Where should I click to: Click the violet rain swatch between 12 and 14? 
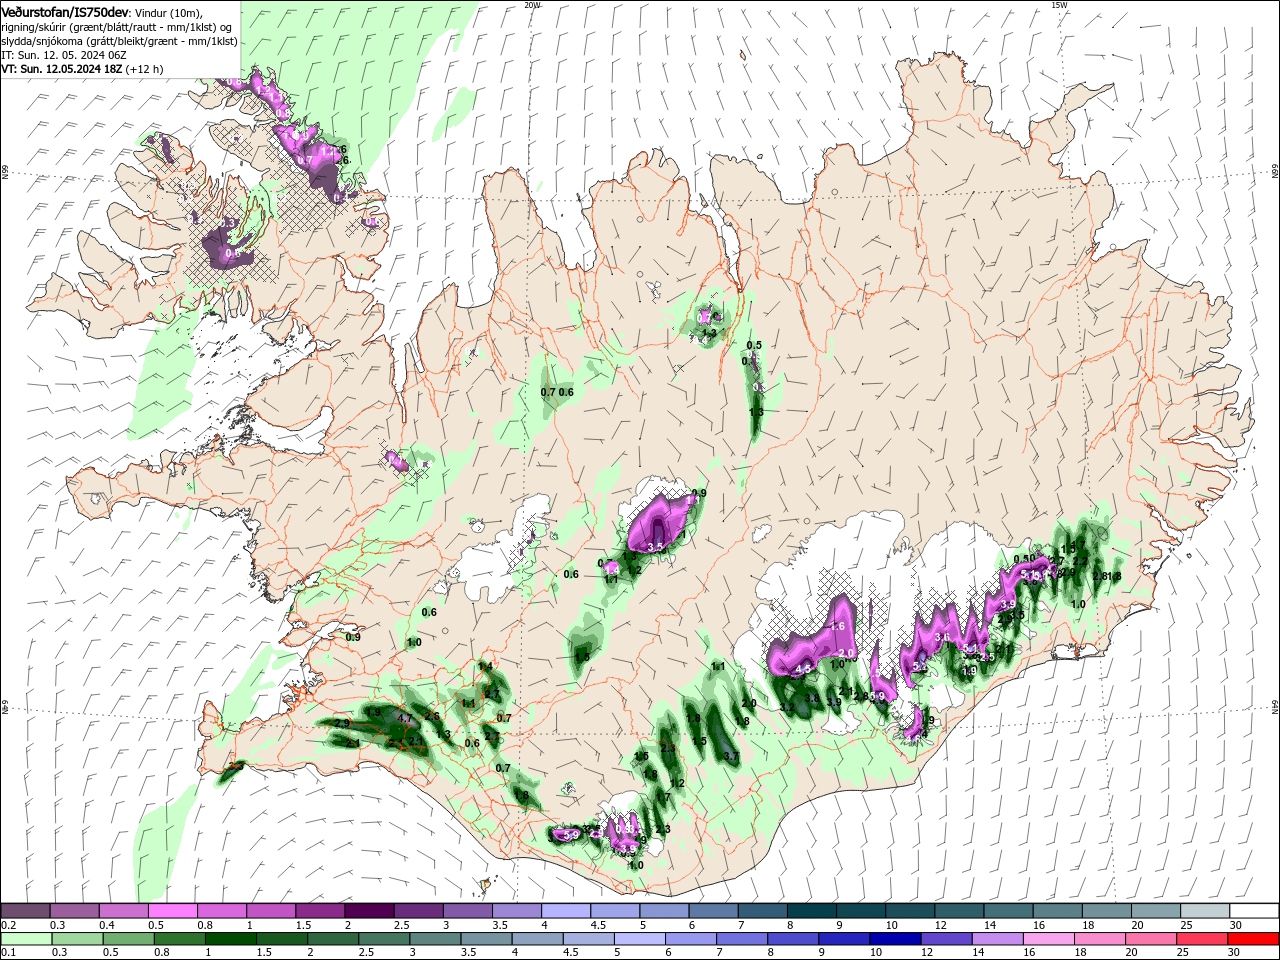946,938
